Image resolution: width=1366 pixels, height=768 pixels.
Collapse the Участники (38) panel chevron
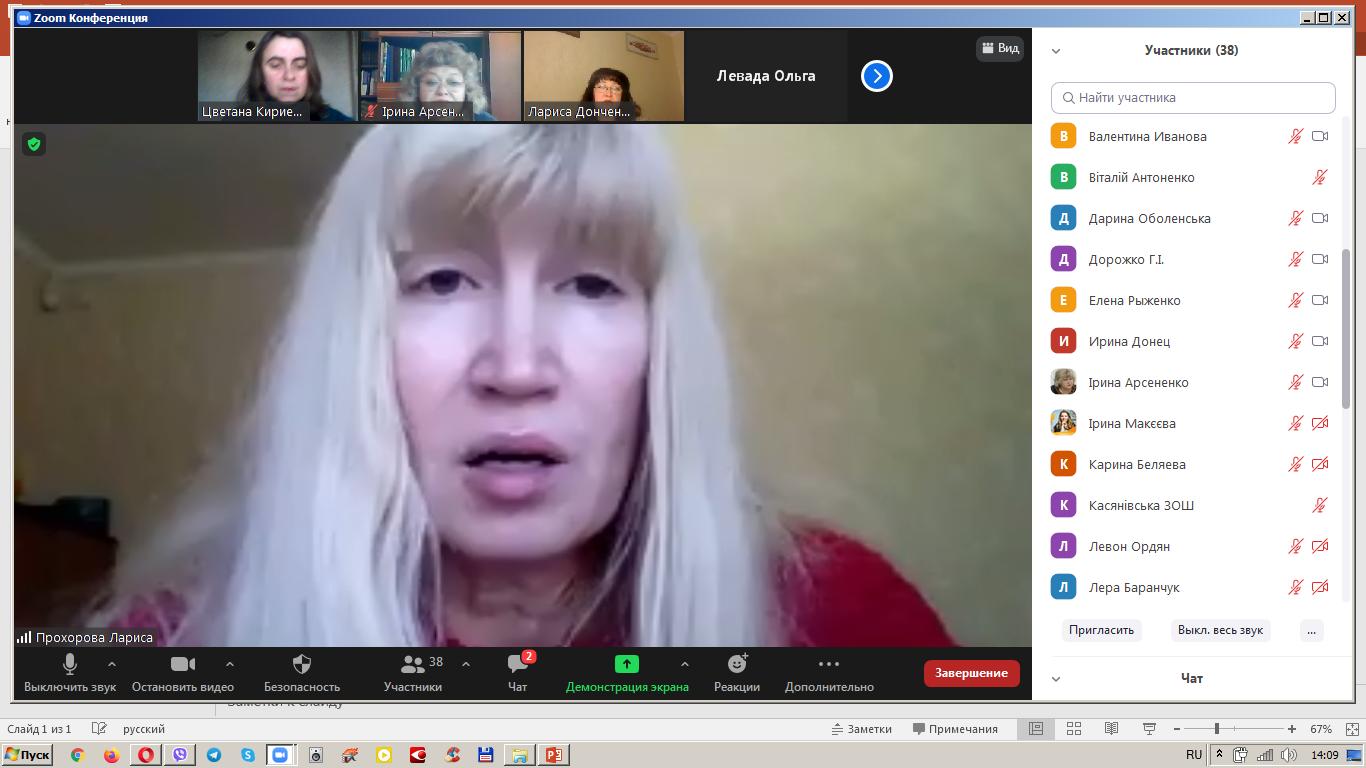point(1056,51)
